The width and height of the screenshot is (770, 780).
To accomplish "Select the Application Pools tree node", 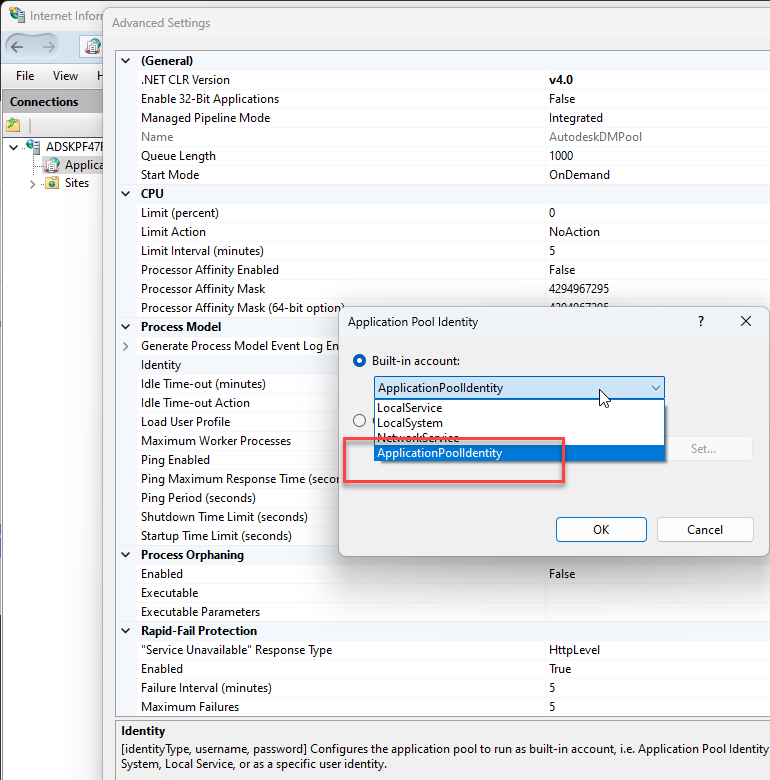I will [73, 165].
